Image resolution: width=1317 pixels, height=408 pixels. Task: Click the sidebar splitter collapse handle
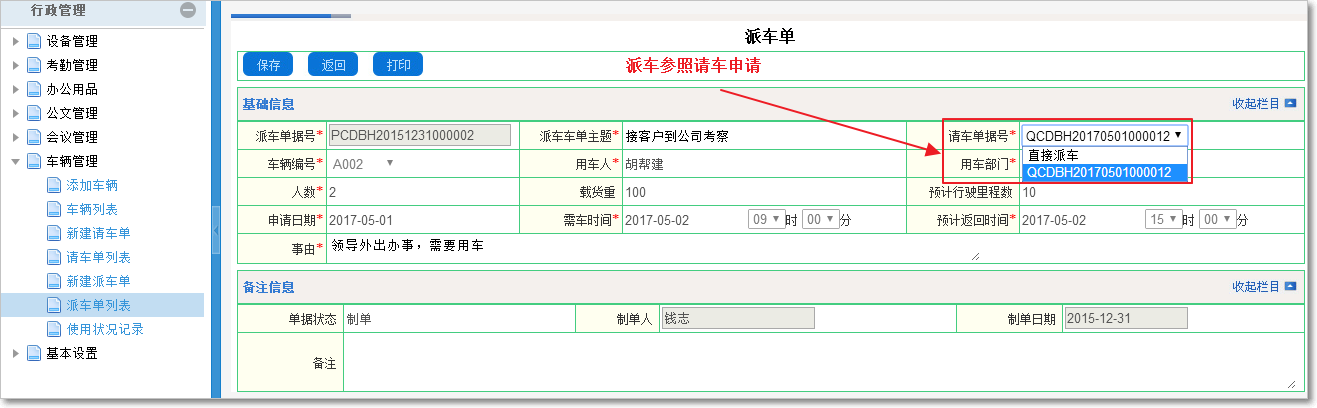click(215, 232)
